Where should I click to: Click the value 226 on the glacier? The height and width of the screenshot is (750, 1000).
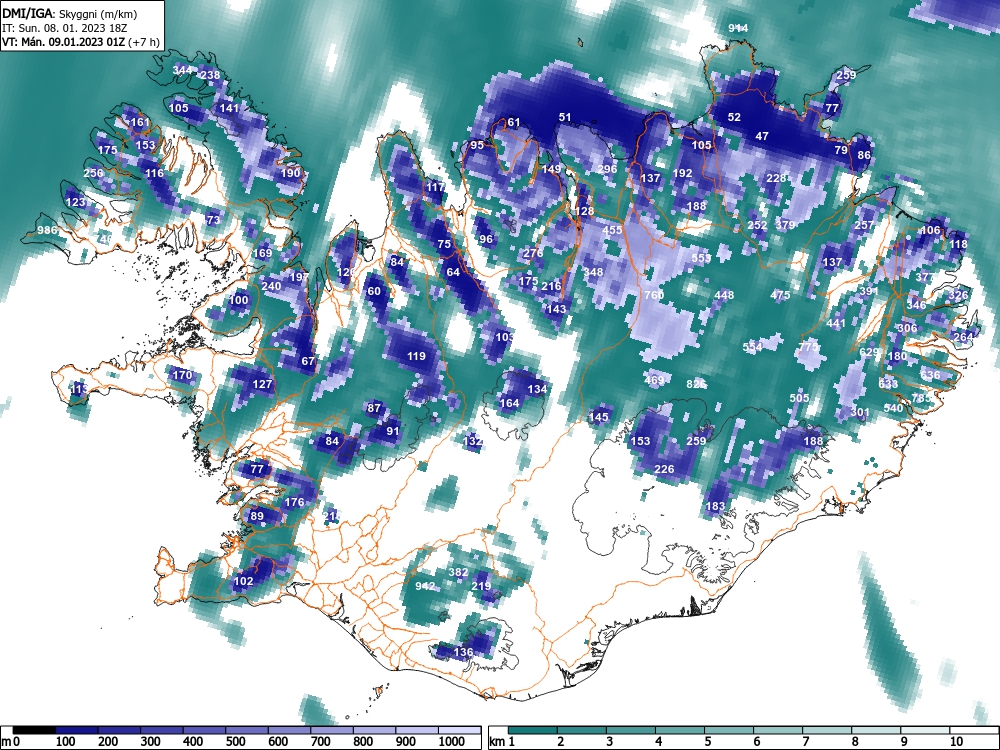664,469
